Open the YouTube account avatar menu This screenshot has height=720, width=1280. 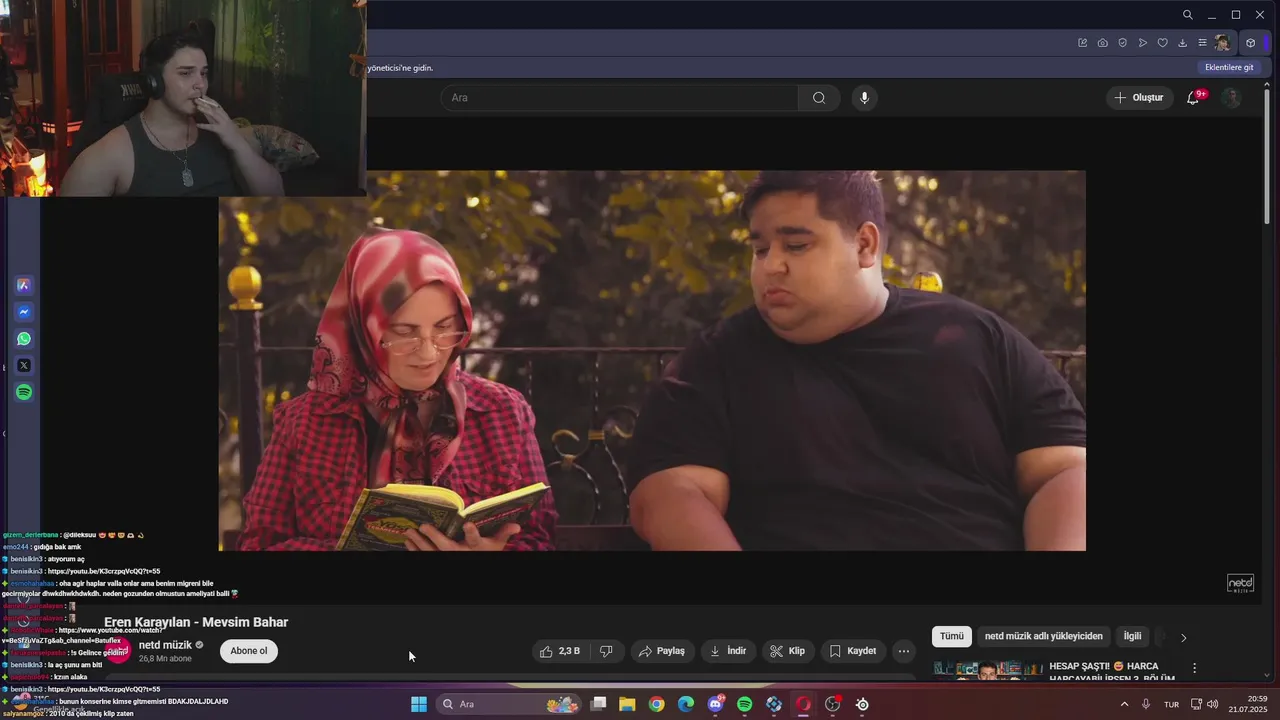point(1233,98)
